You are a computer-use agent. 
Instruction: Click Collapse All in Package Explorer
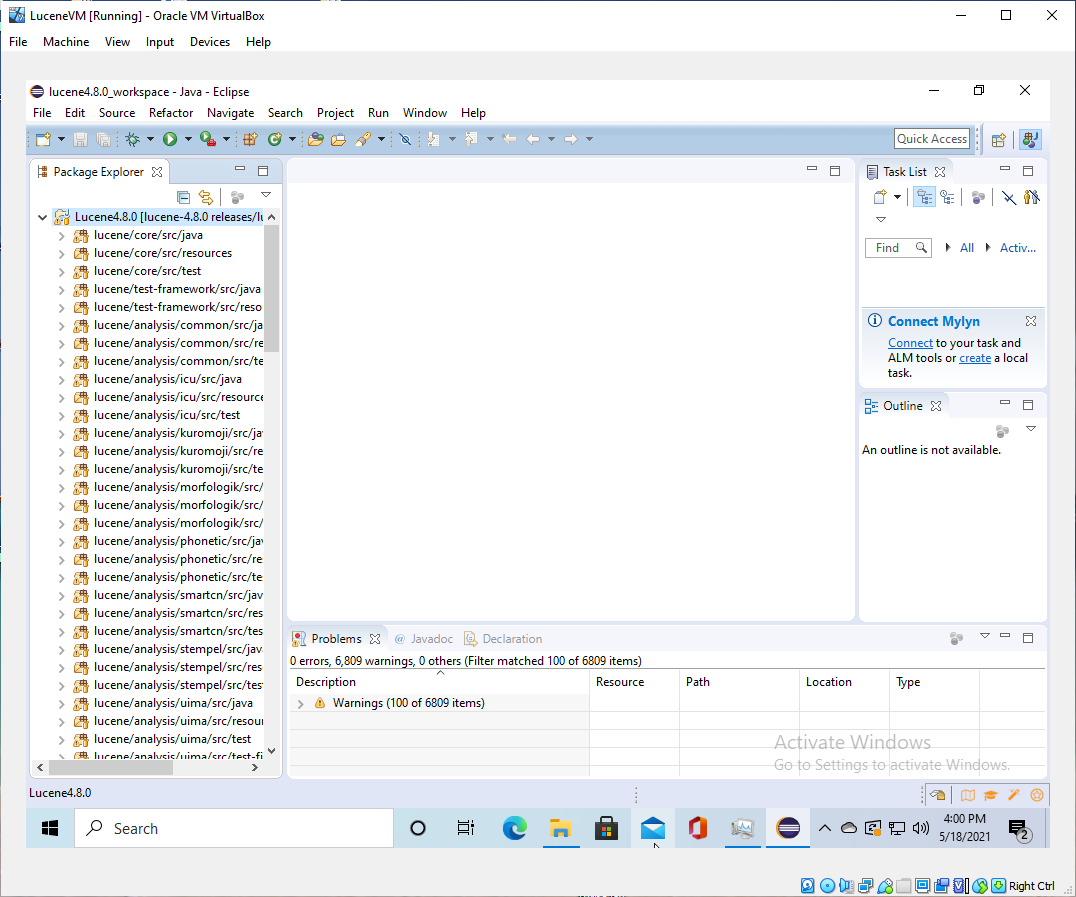(x=183, y=197)
